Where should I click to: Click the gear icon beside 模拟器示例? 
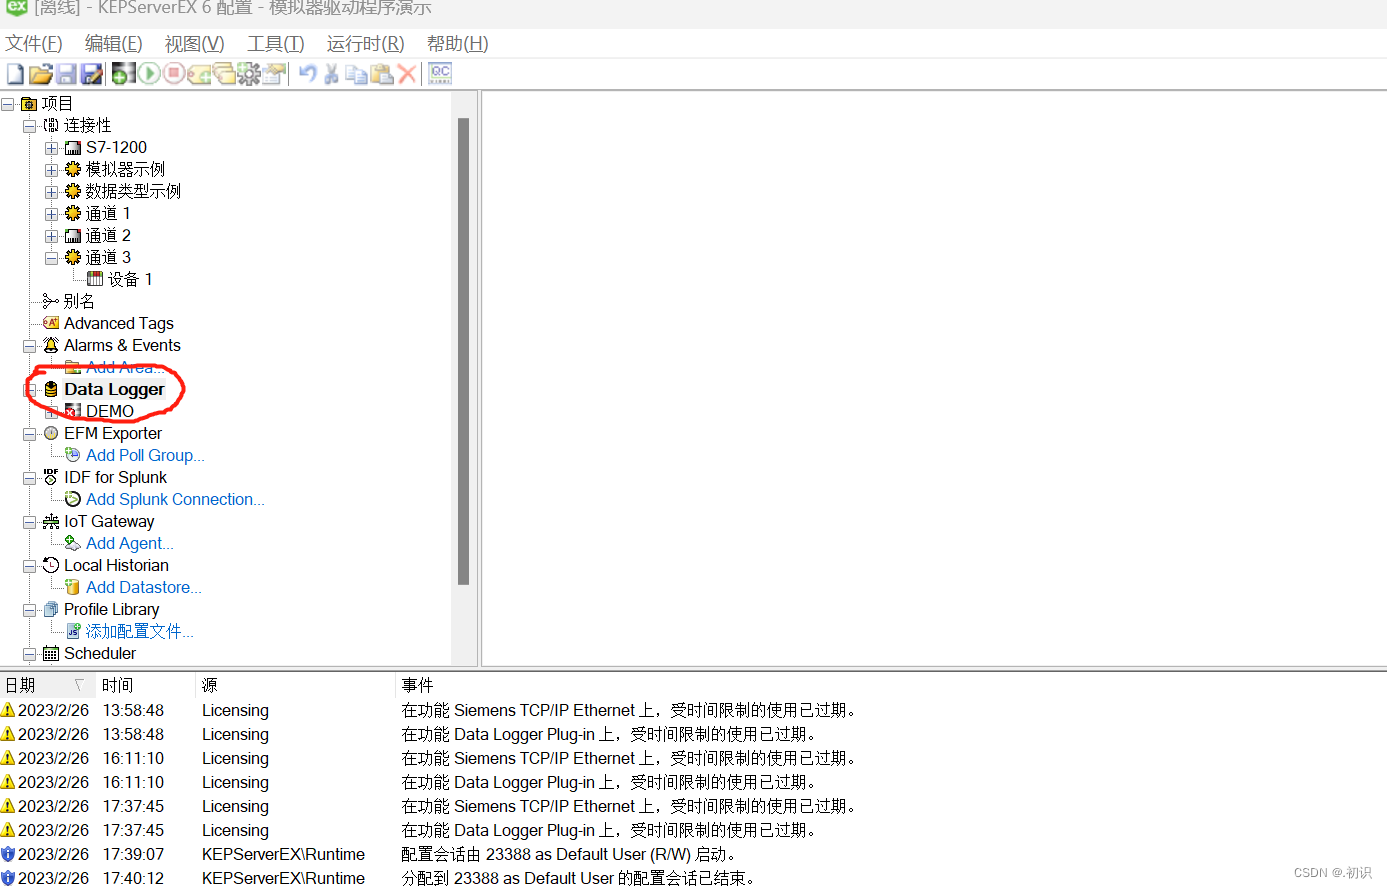[73, 170]
